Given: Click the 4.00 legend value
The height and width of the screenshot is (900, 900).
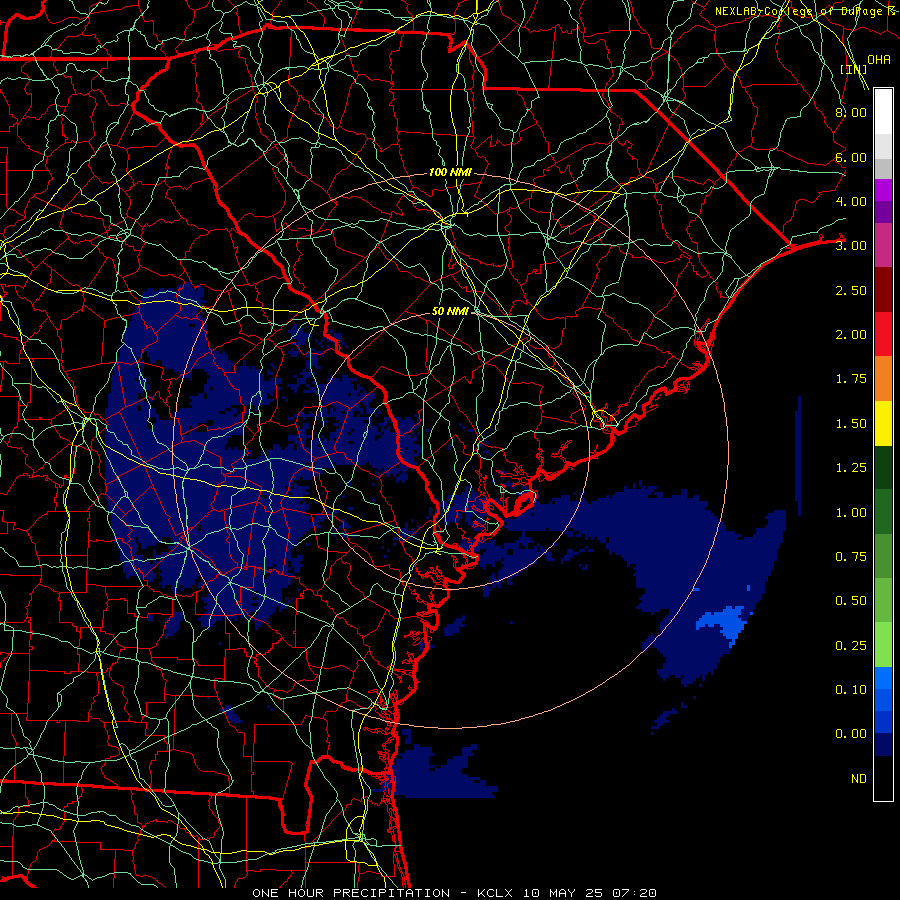Looking at the screenshot, I should (851, 201).
